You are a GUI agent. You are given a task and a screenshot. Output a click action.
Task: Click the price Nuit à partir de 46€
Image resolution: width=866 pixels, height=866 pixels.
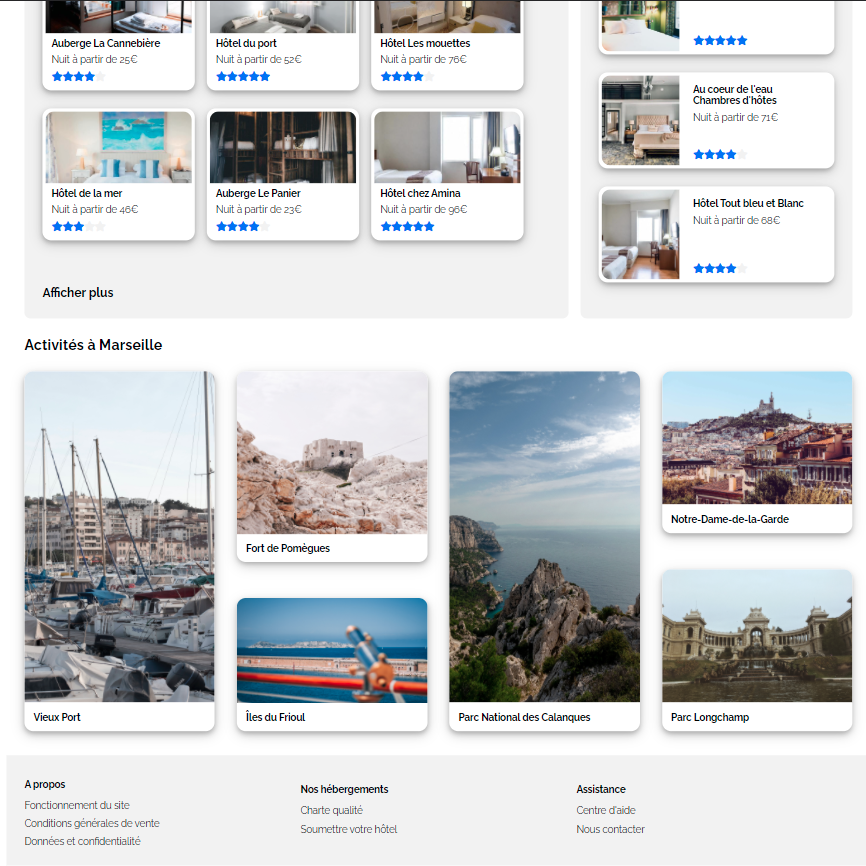tap(95, 209)
